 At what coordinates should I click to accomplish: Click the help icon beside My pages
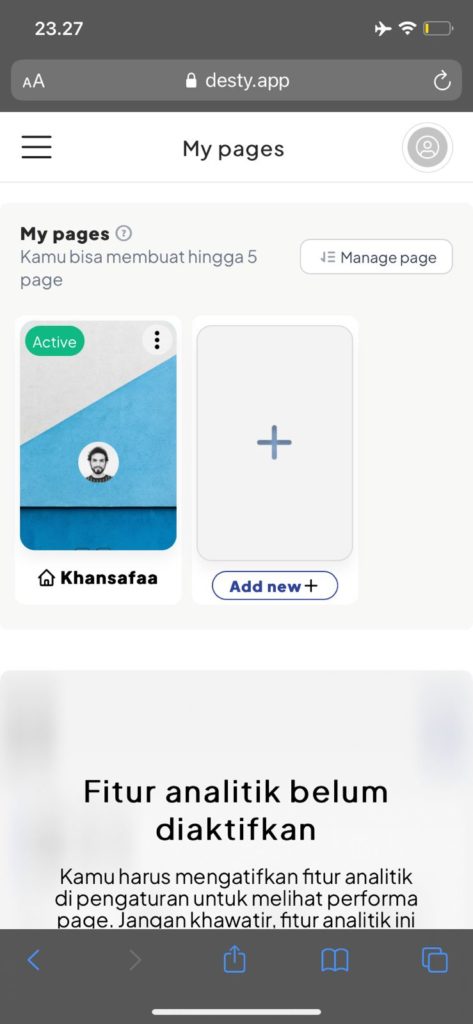123,233
